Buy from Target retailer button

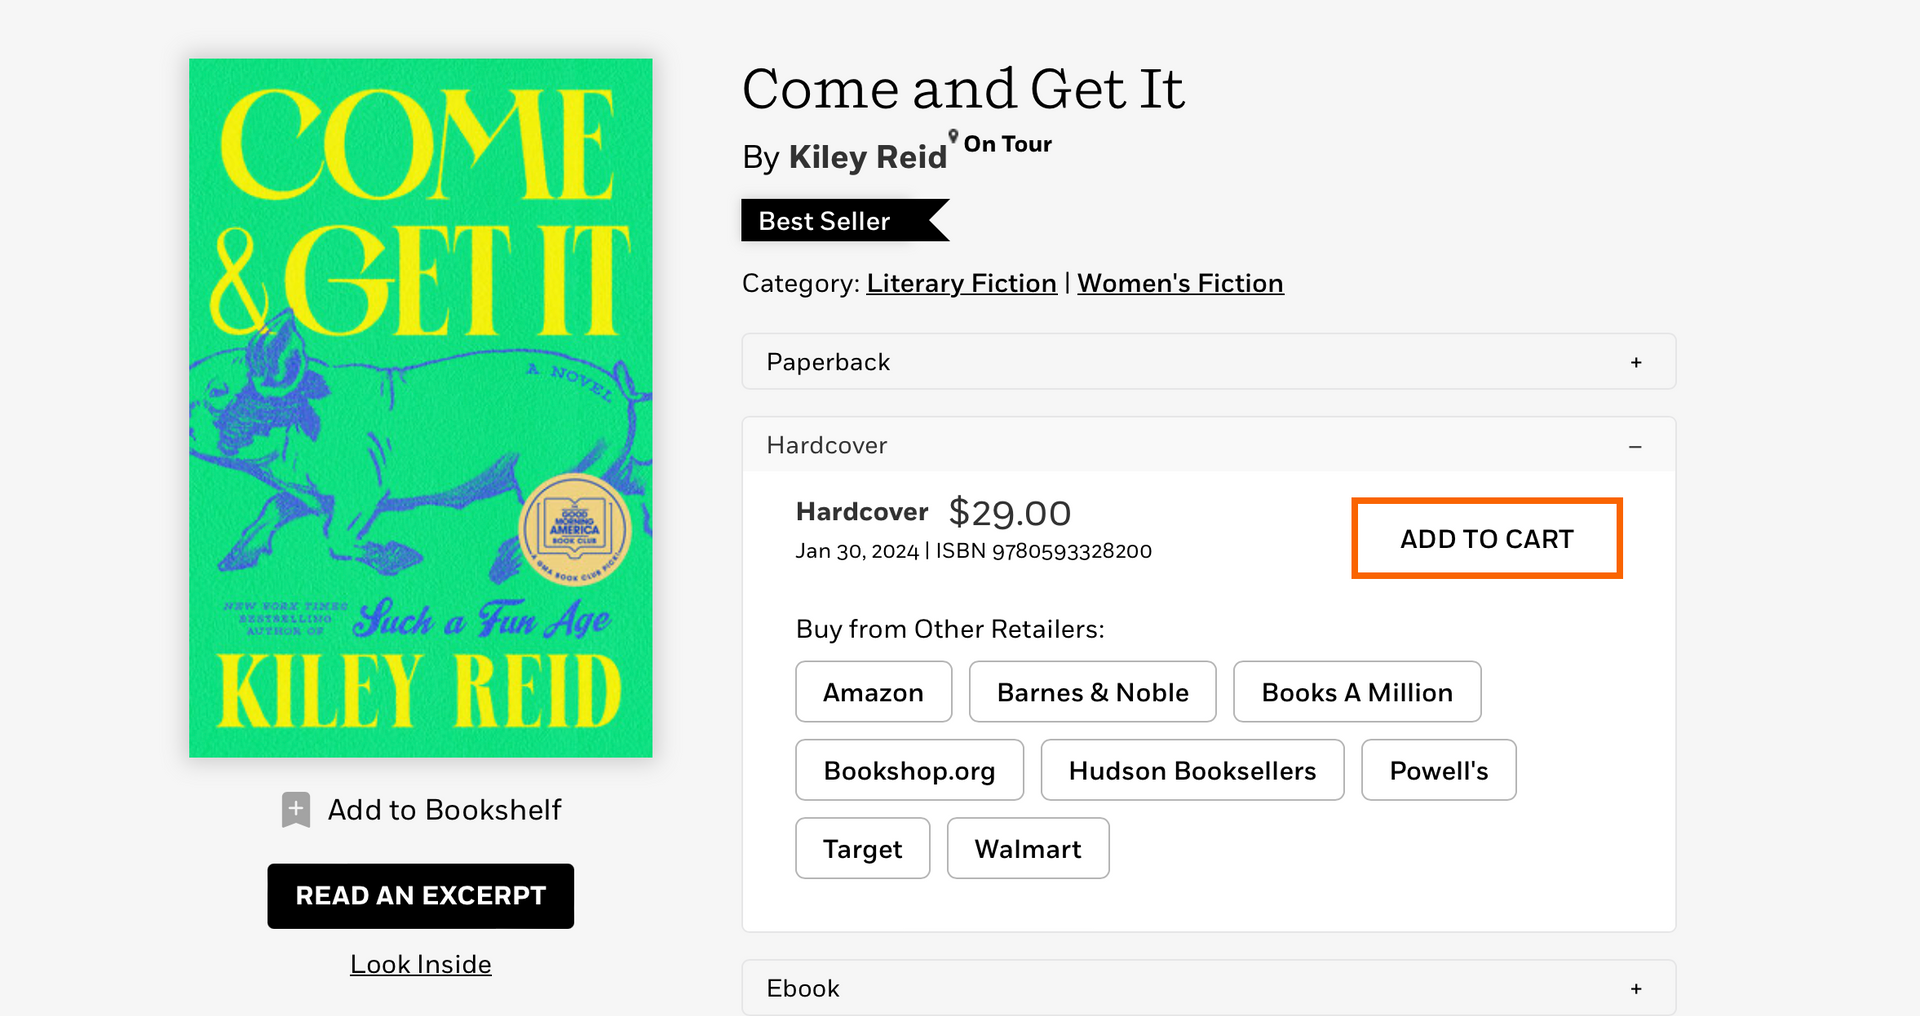click(x=862, y=848)
